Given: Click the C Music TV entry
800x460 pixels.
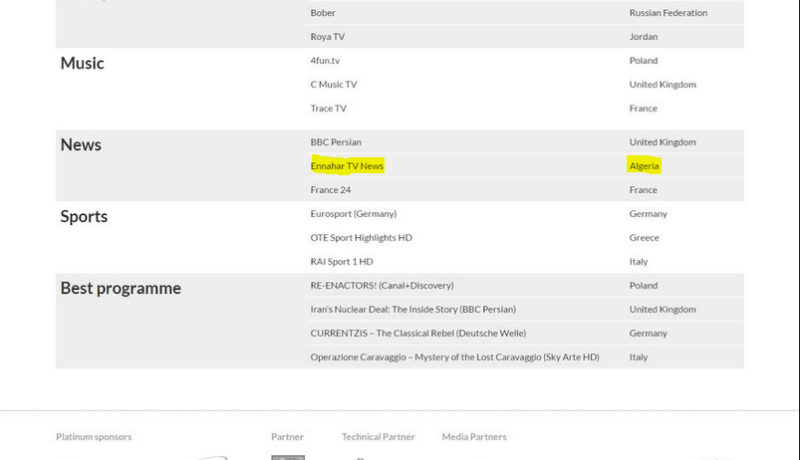Looking at the screenshot, I should point(334,85).
